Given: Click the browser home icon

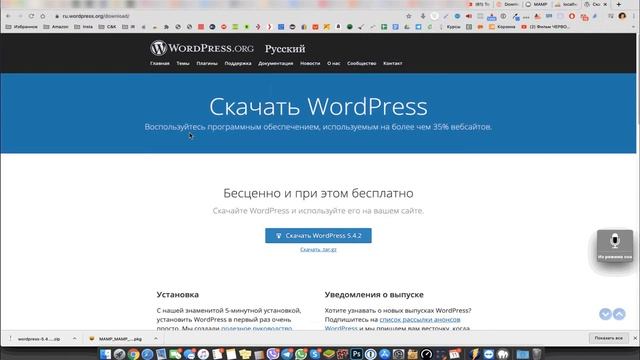Looking at the screenshot, I should (x=43, y=16).
